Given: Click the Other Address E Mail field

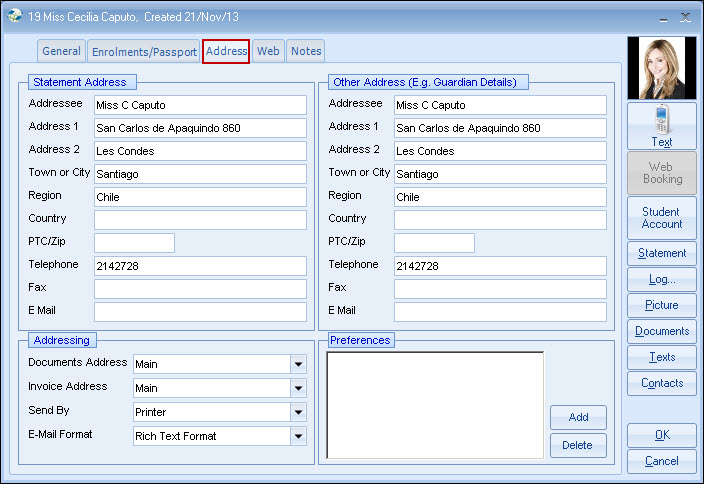Looking at the screenshot, I should [x=500, y=312].
